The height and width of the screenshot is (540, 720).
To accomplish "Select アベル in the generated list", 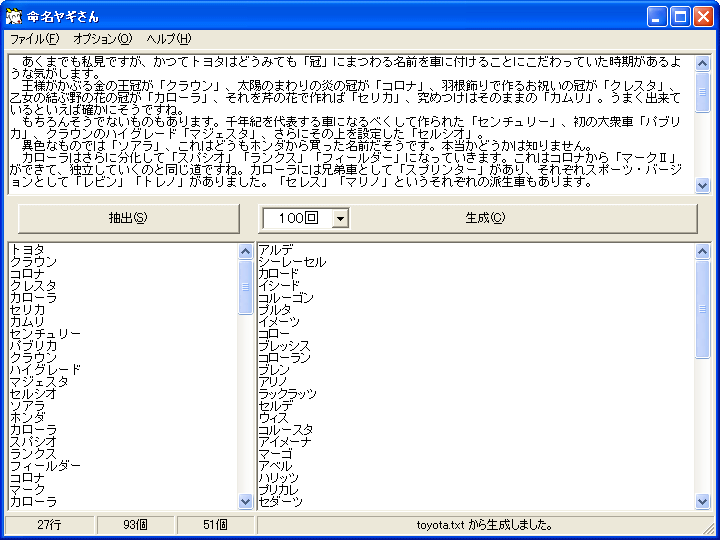I will pos(276,466).
